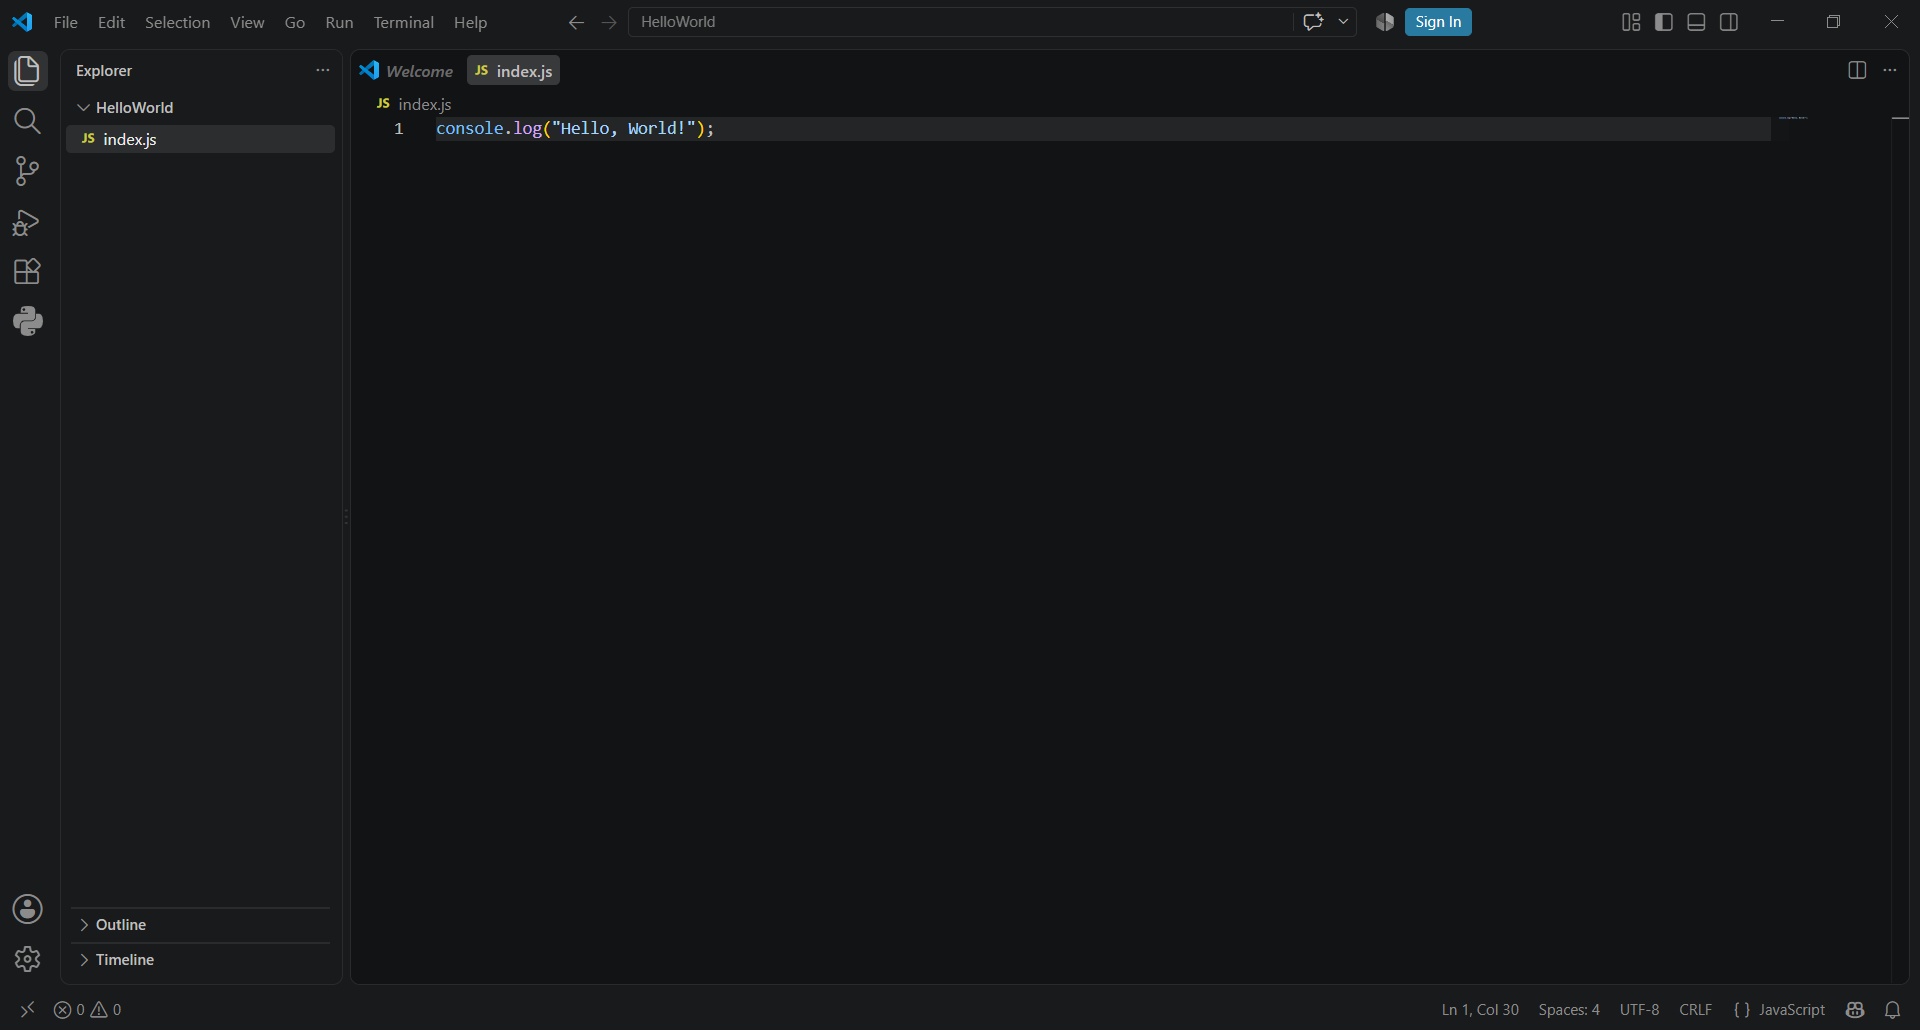Toggle bottom panel visibility
This screenshot has width=1920, height=1030.
click(1696, 22)
